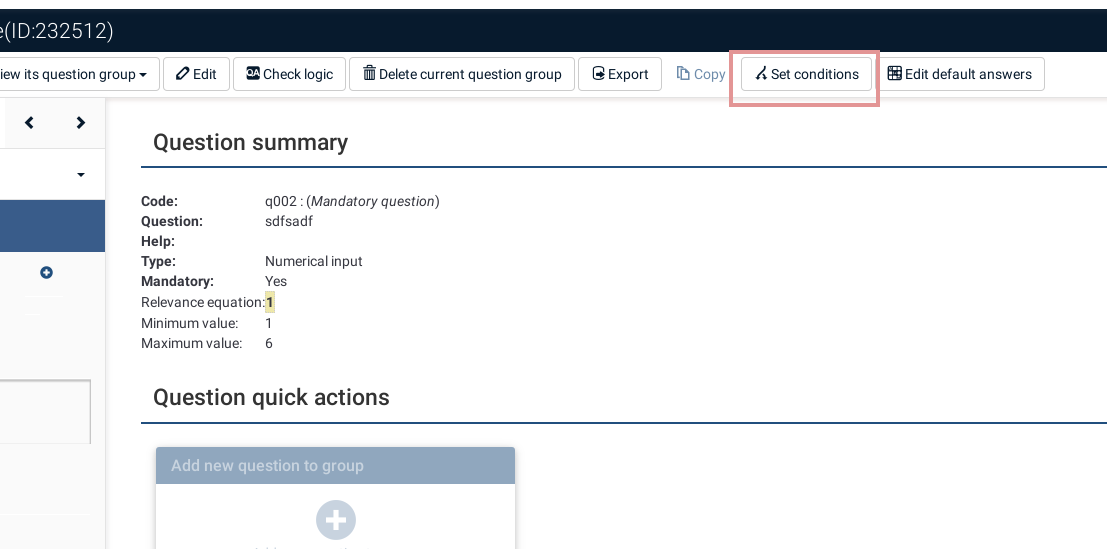Click the highlighted relevance equation value
The image size is (1107, 549).
pyautogui.click(x=269, y=302)
